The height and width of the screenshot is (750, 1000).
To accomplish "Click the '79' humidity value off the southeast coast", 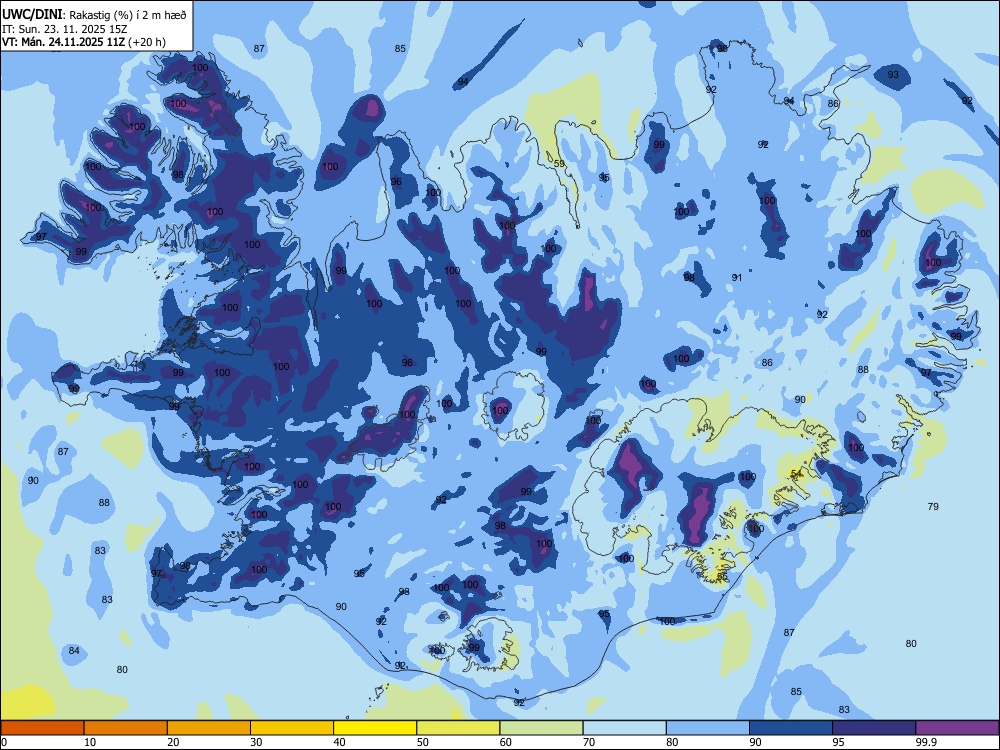I will 933,506.
